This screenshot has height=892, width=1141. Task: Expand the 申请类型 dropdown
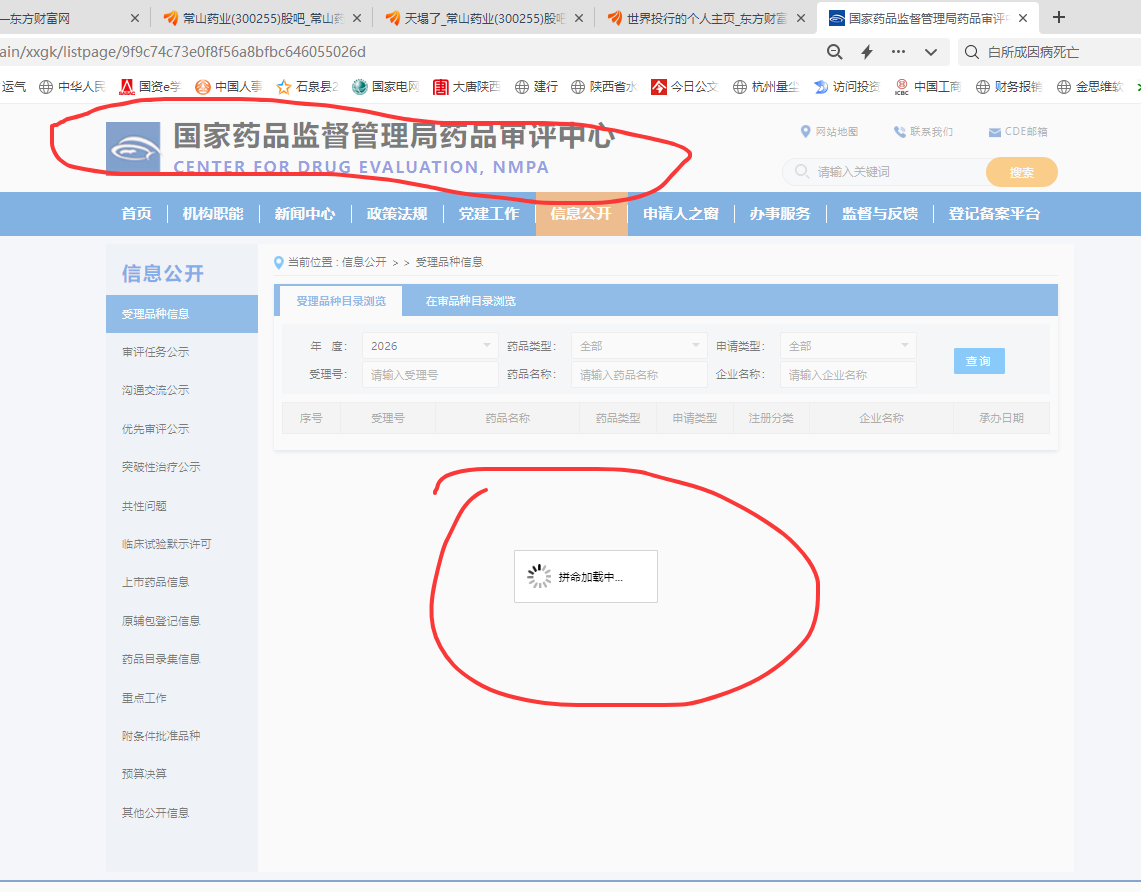point(848,346)
